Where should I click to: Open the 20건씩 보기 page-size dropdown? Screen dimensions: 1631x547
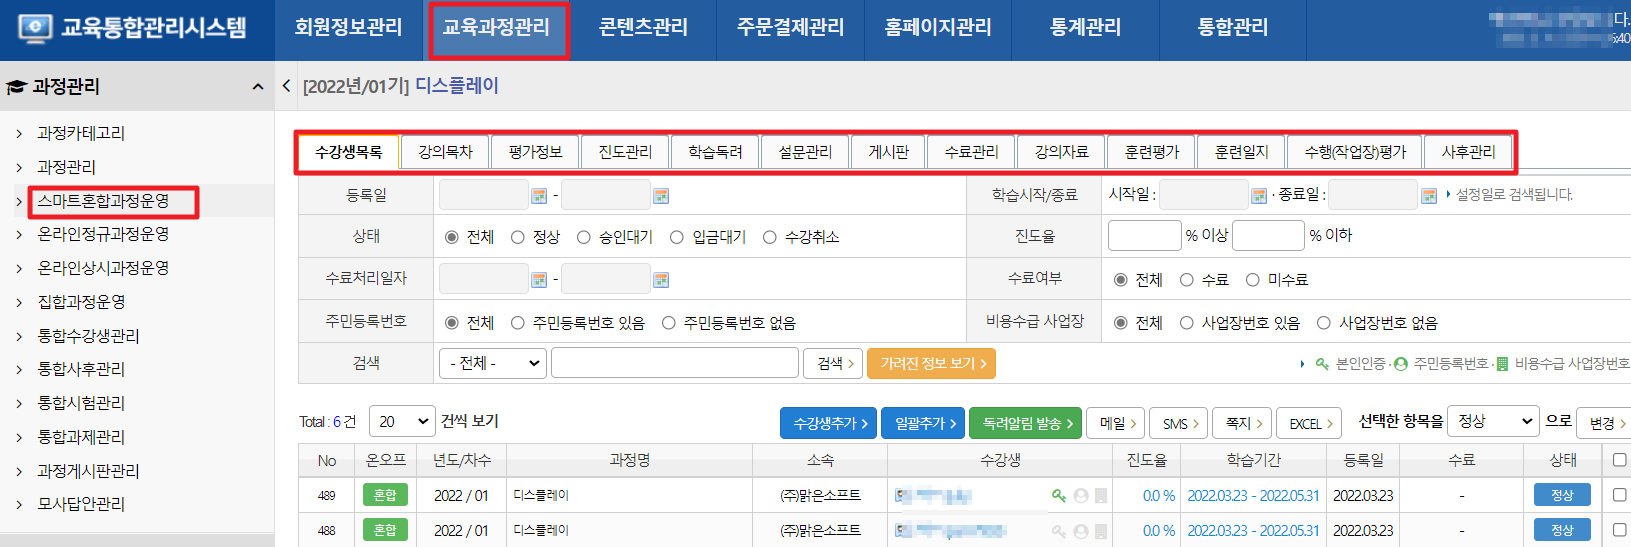tap(402, 422)
